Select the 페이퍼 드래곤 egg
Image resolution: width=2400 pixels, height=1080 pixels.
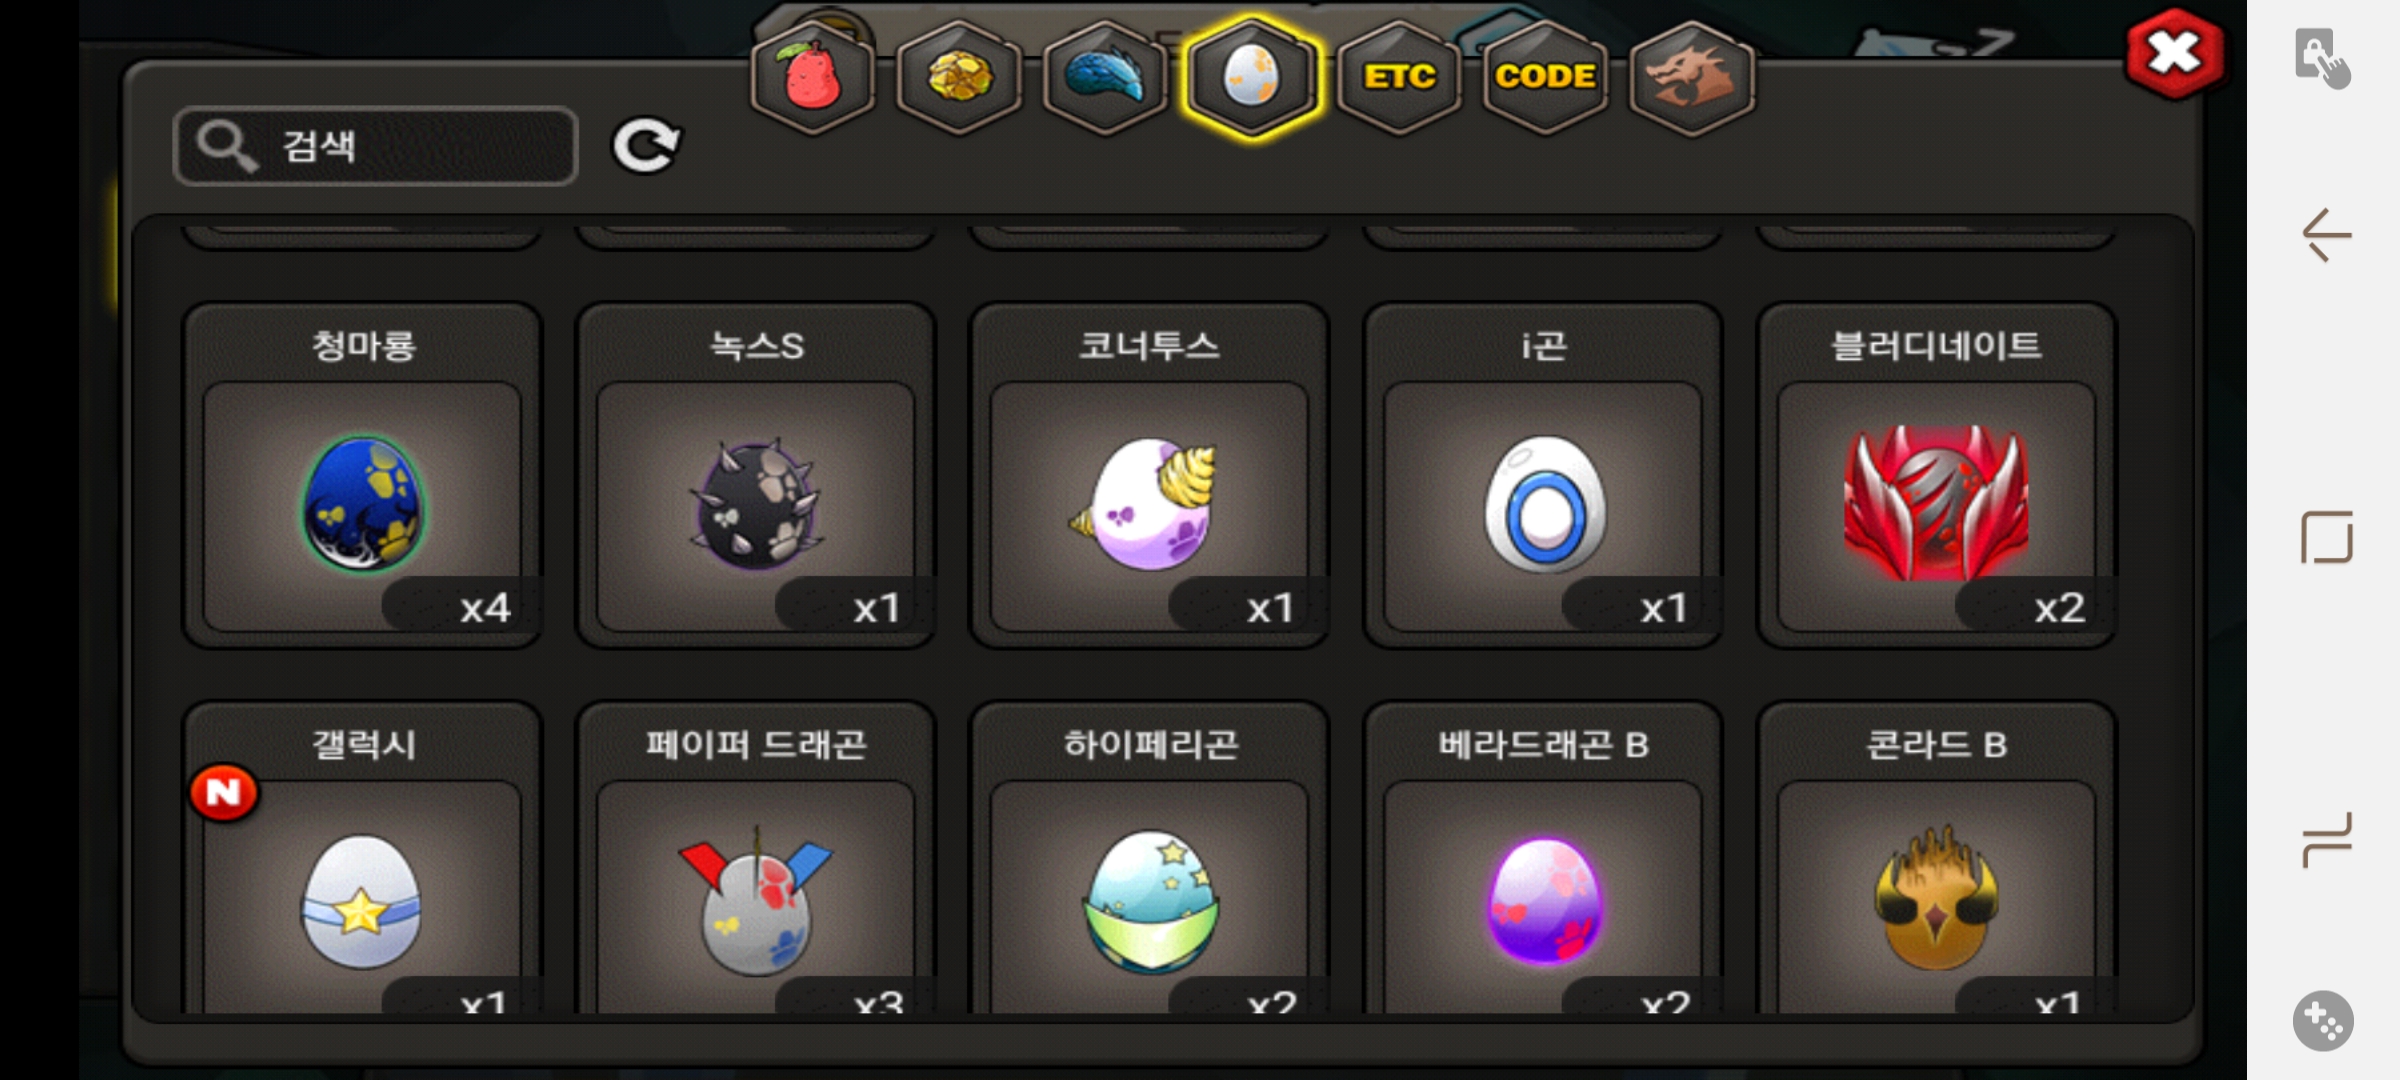pyautogui.click(x=756, y=860)
